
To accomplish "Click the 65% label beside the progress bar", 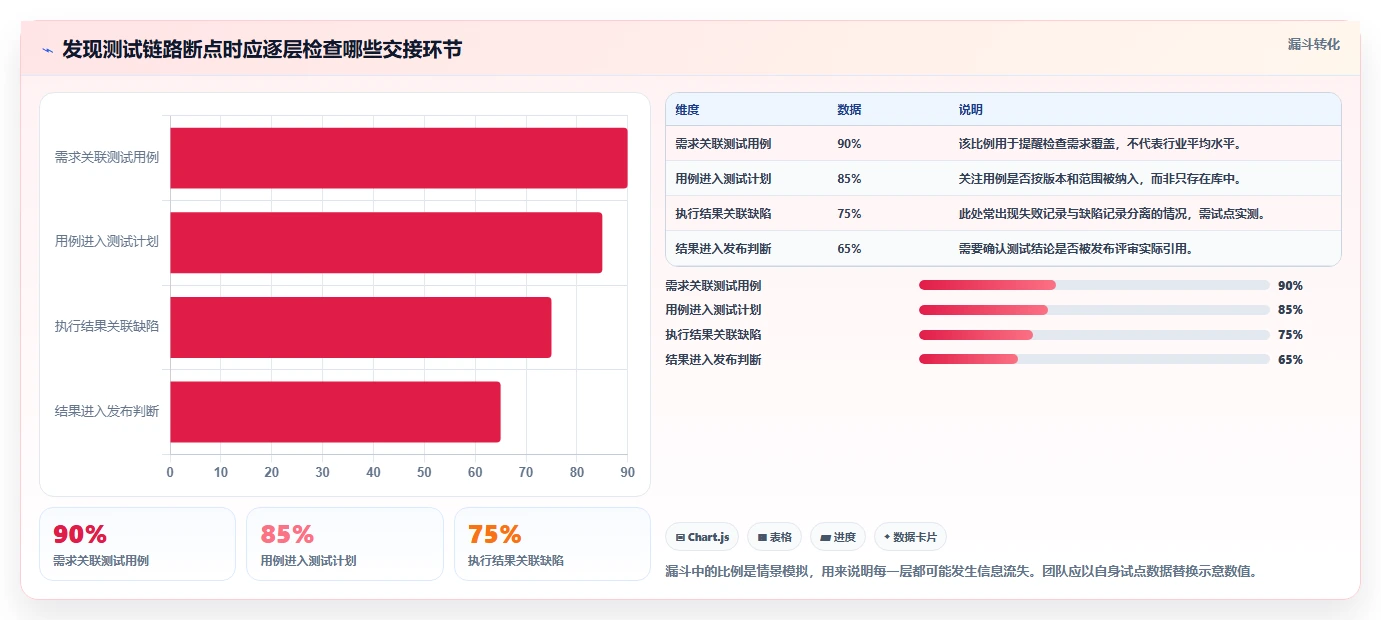I will (x=1290, y=360).
